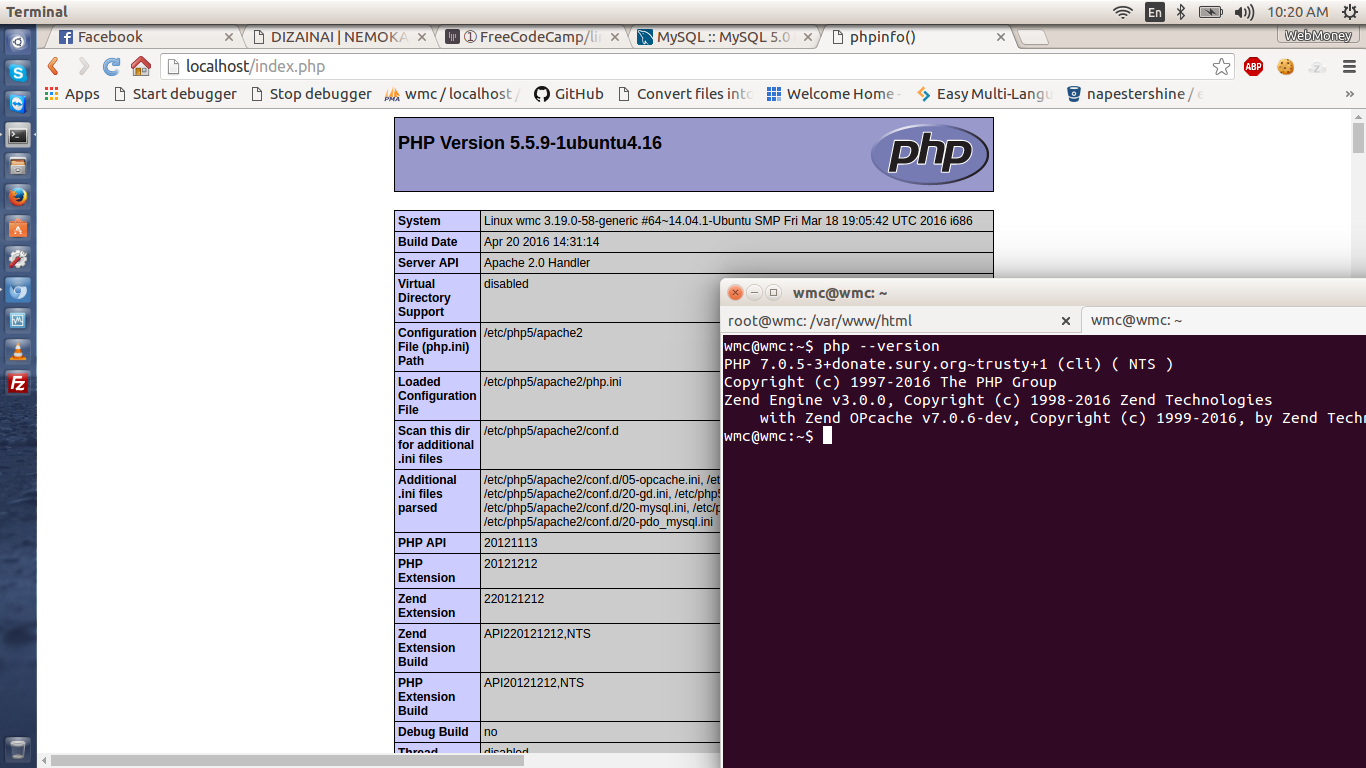Switch to root@wmc /var/www/html terminal tab
Viewport: 1366px width, 768px height.
890,320
